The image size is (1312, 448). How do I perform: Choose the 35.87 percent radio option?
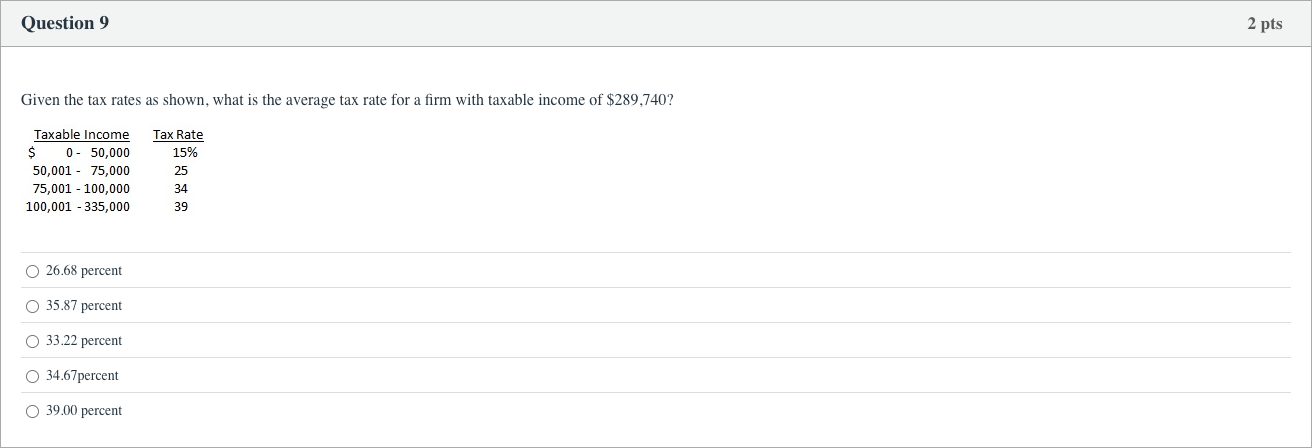pyautogui.click(x=33, y=306)
